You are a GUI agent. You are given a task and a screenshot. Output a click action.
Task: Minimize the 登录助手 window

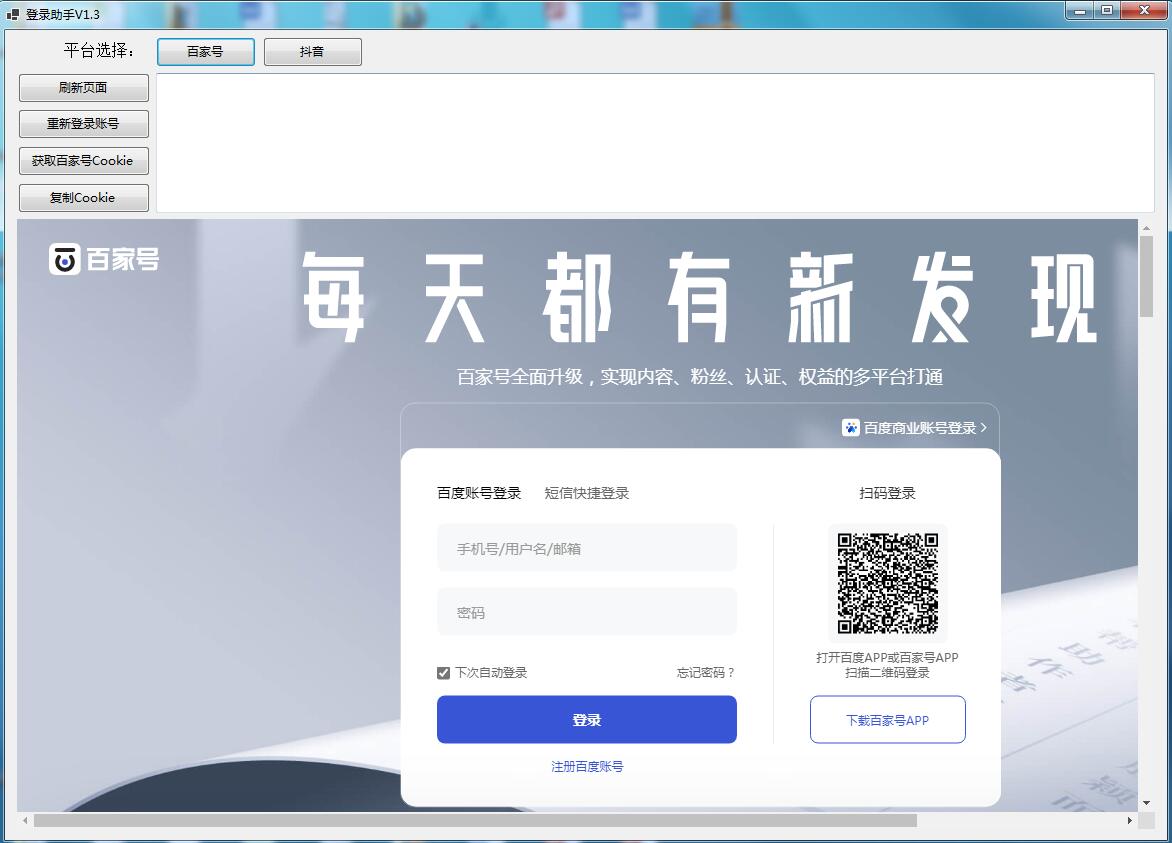pos(1079,10)
